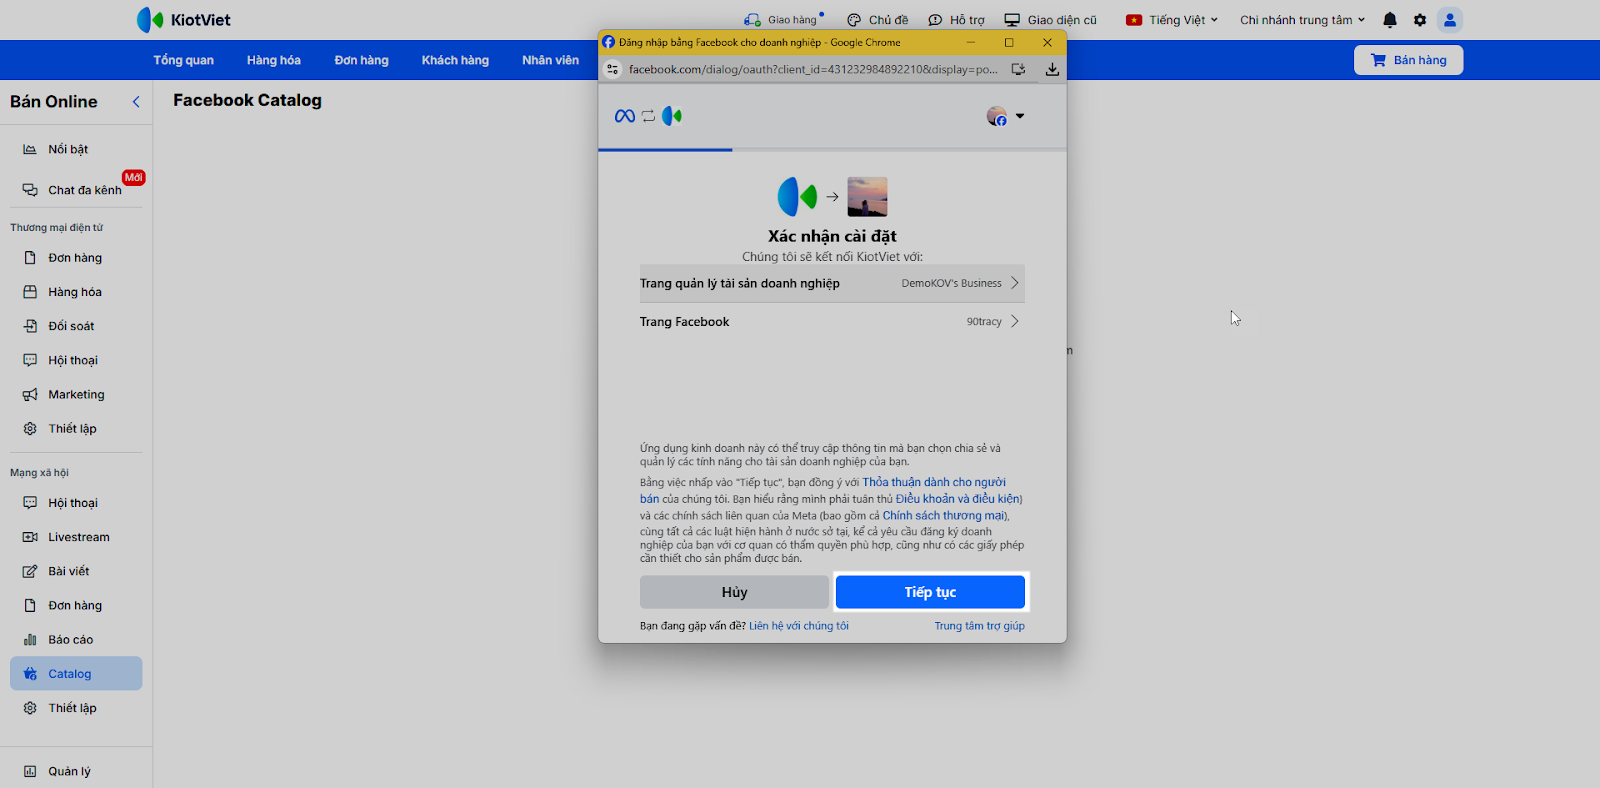
Task: Open the user account avatar menu
Action: coord(1450,20)
